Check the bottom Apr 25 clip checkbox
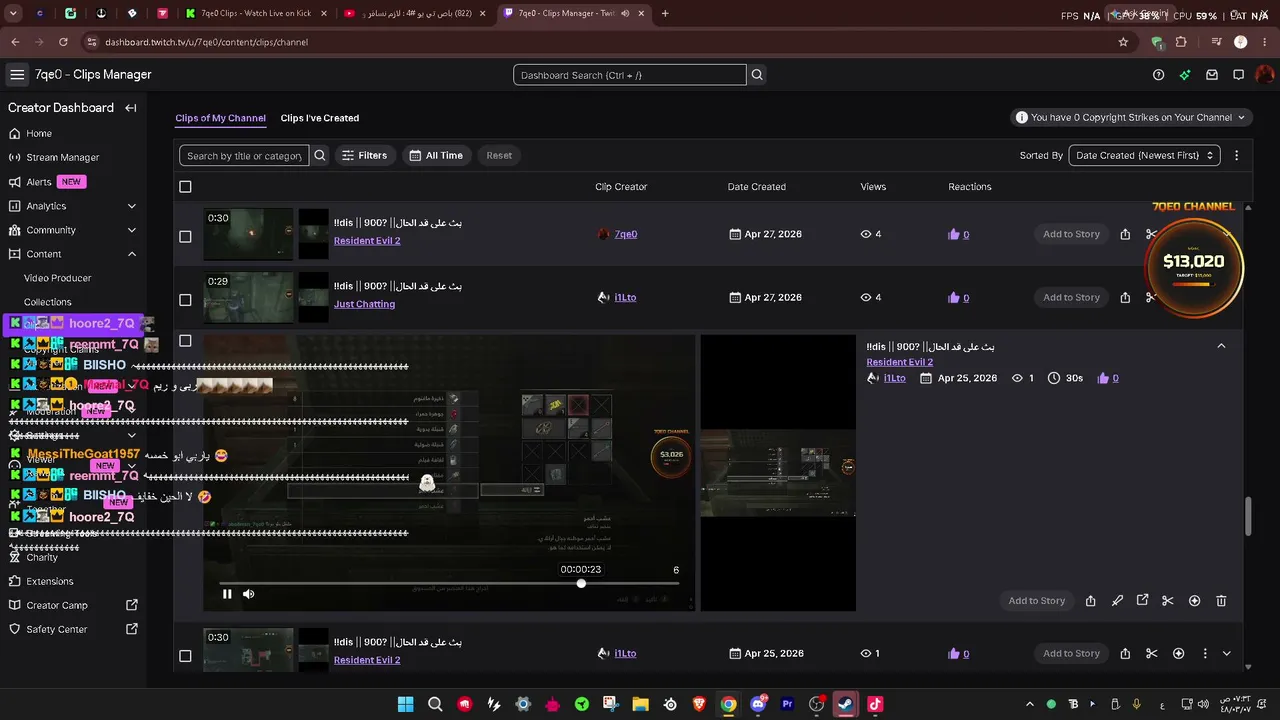This screenshot has height=720, width=1280. coord(185,656)
